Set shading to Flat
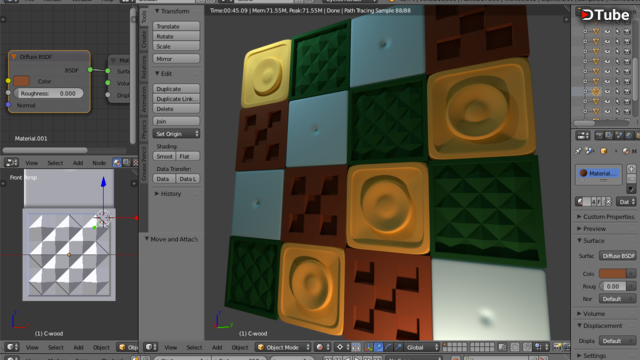The image size is (640, 360). [188, 156]
